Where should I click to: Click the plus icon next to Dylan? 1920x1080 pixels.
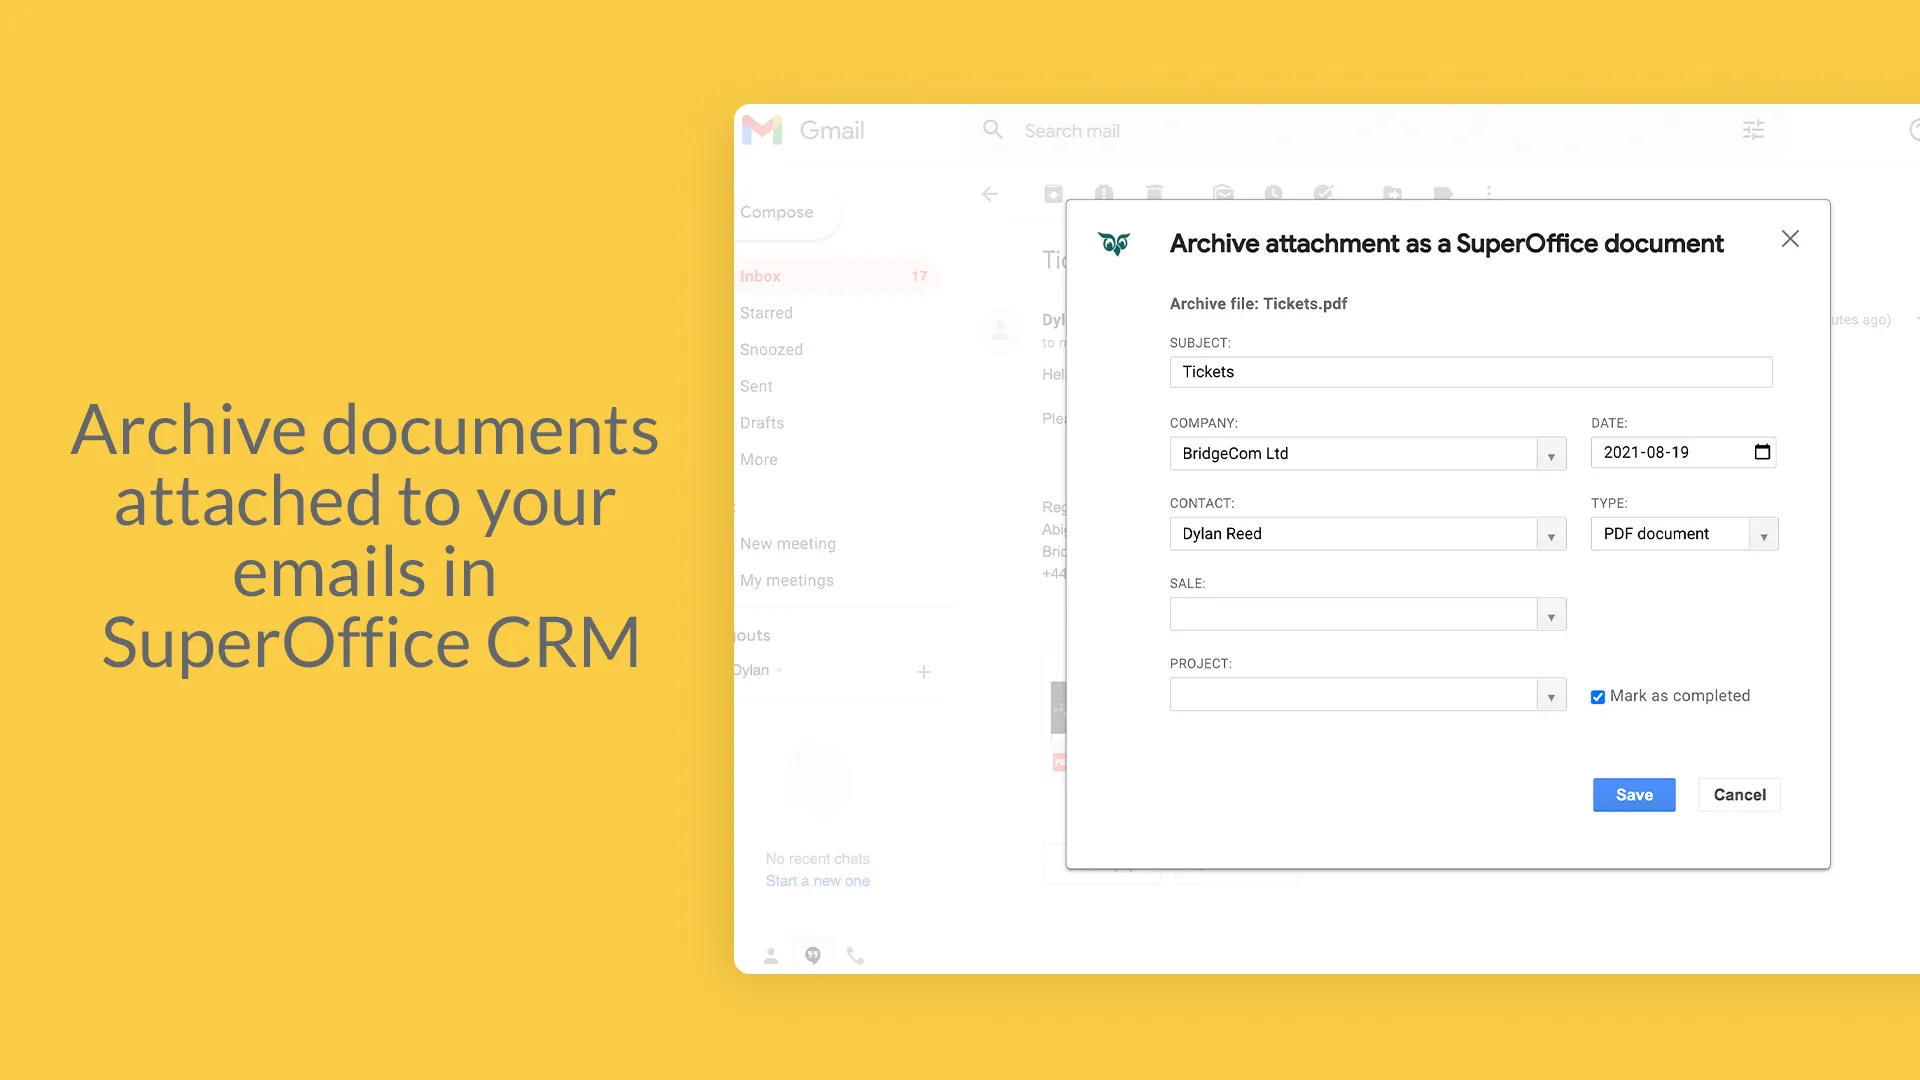924,672
